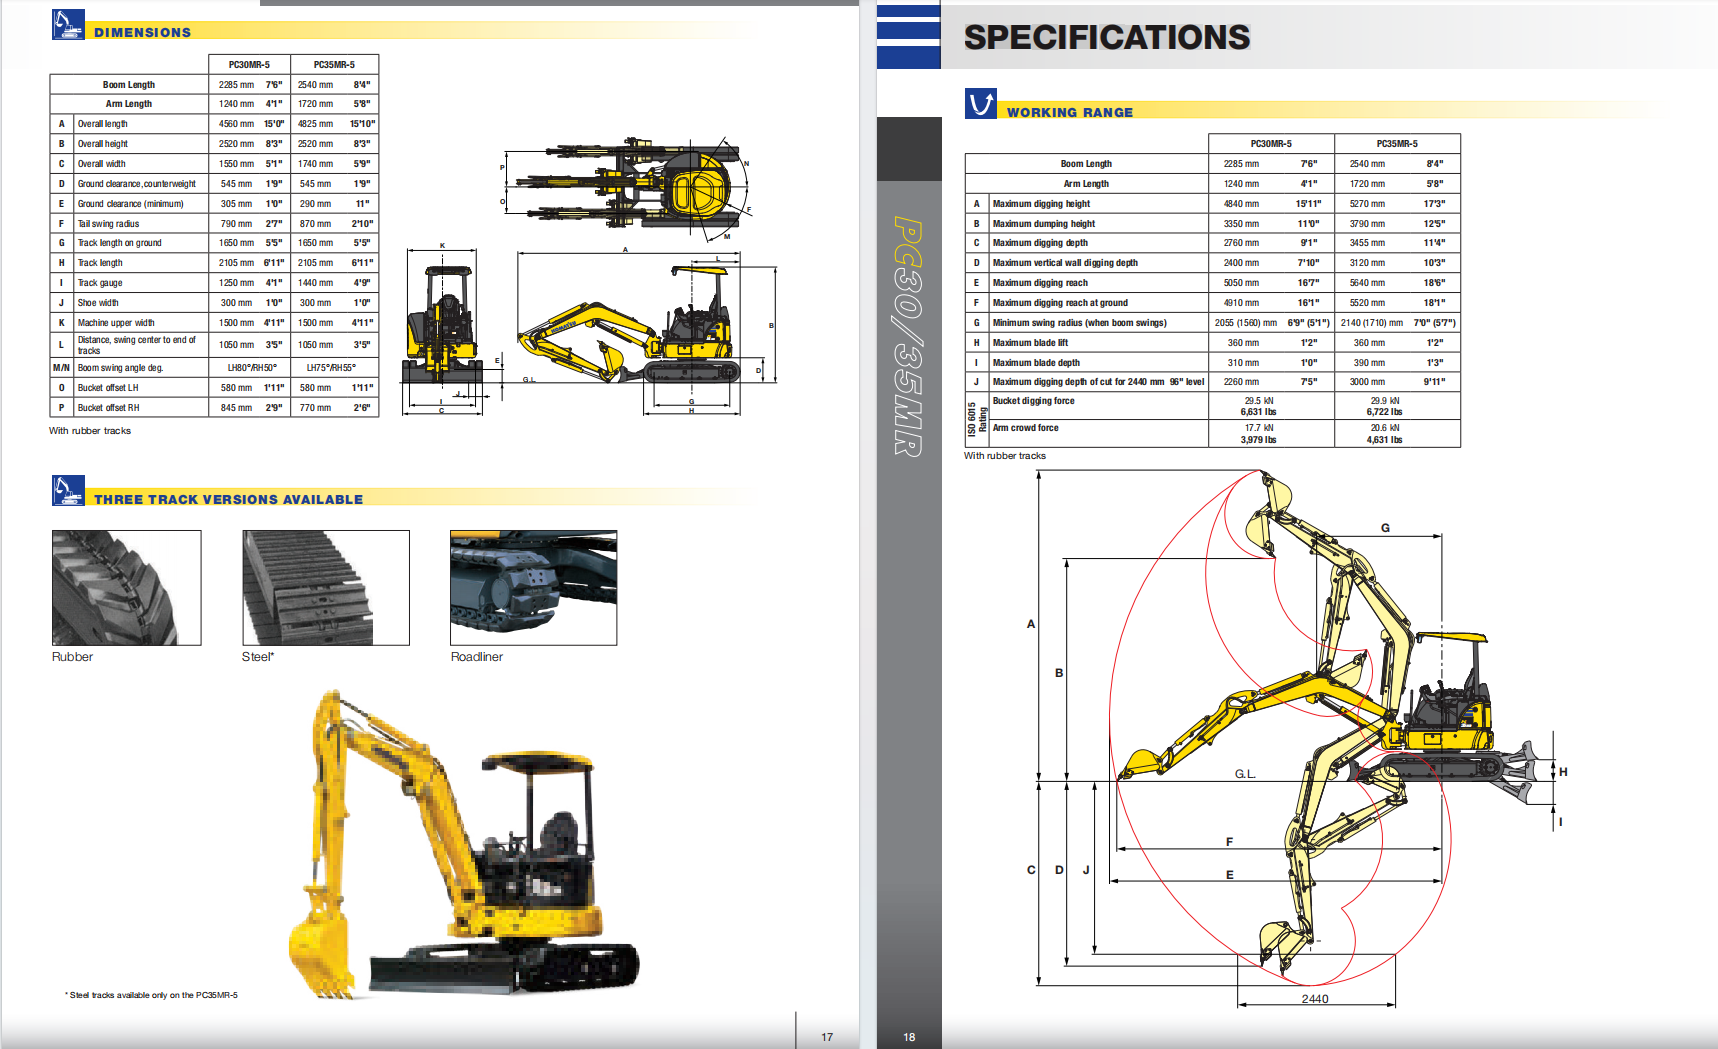Click the 2440 dimension label under the working range diagram
1718x1049 pixels.
1314,999
